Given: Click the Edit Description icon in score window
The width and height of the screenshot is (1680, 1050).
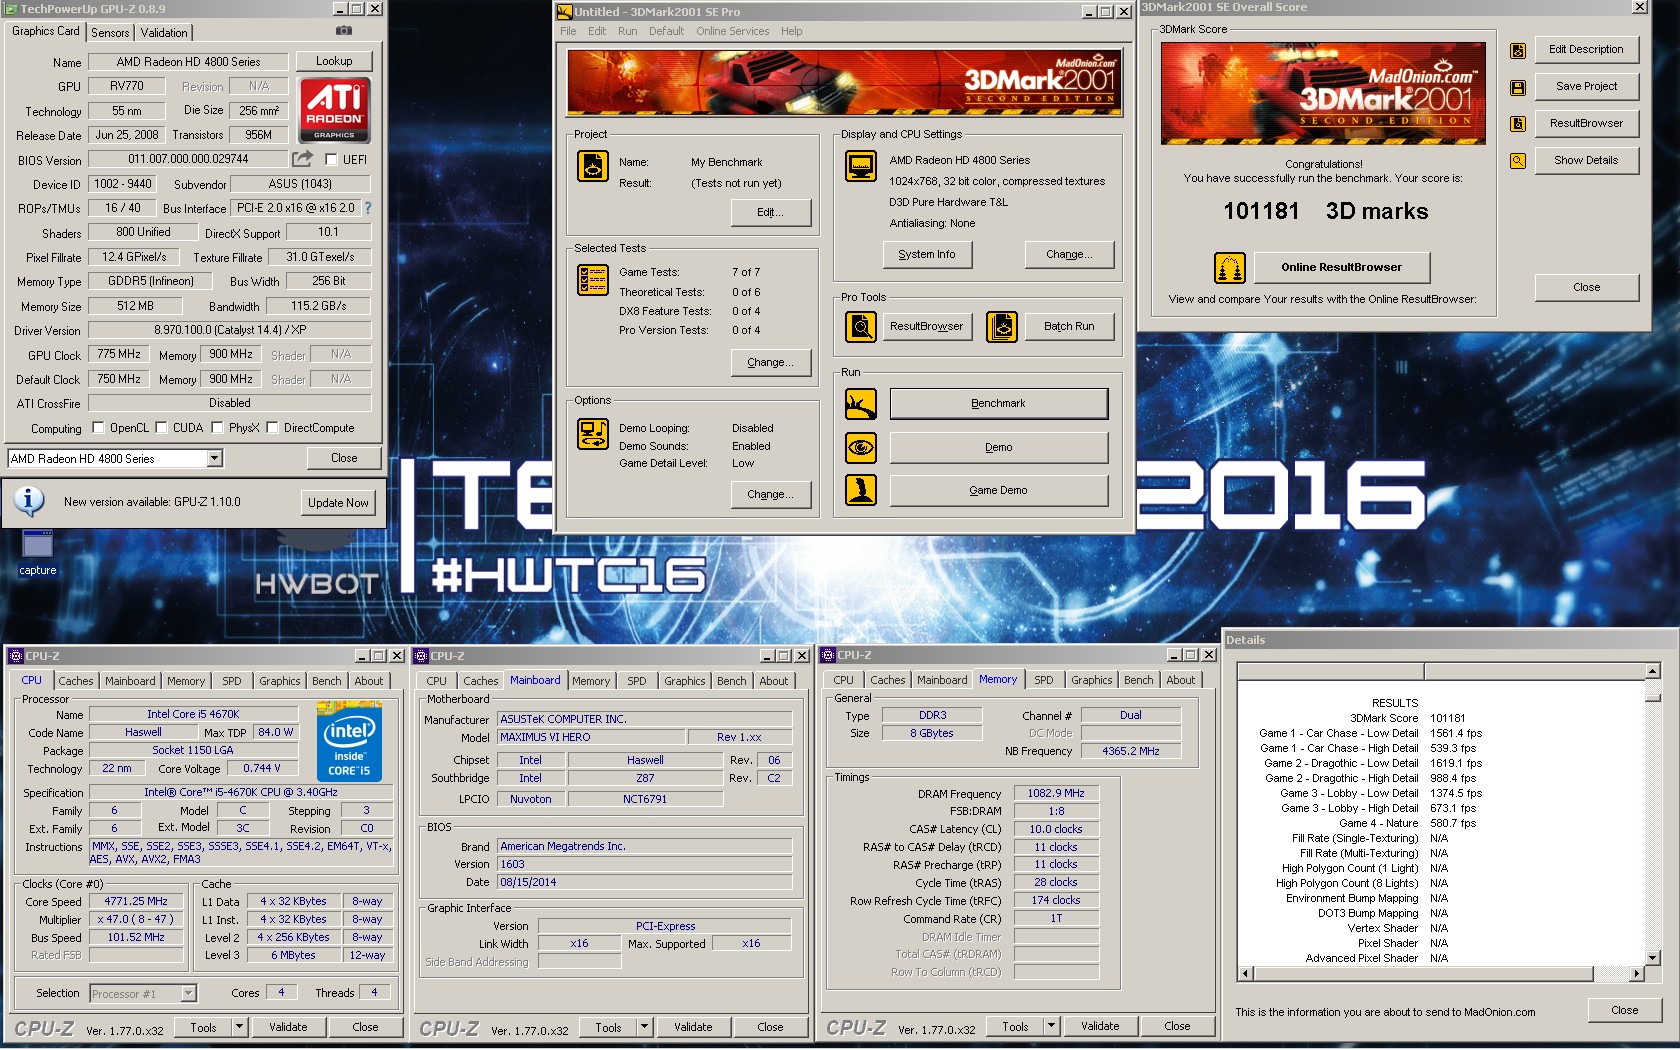Looking at the screenshot, I should point(1518,50).
